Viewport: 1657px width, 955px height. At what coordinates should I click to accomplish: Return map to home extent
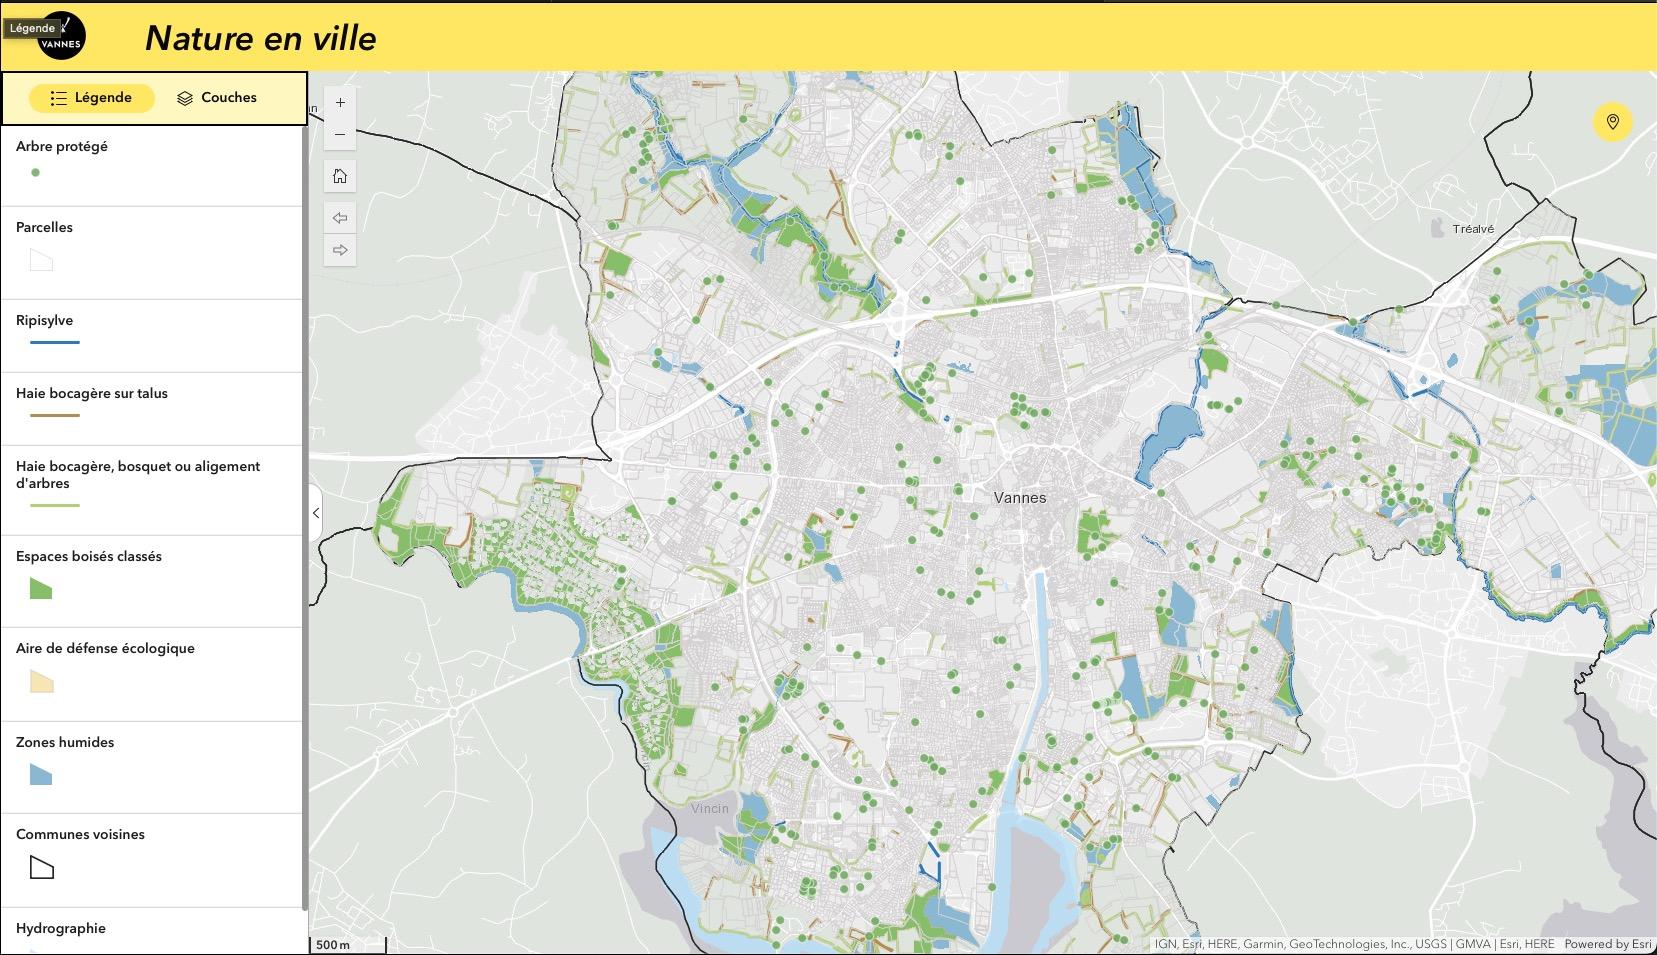[x=340, y=177]
